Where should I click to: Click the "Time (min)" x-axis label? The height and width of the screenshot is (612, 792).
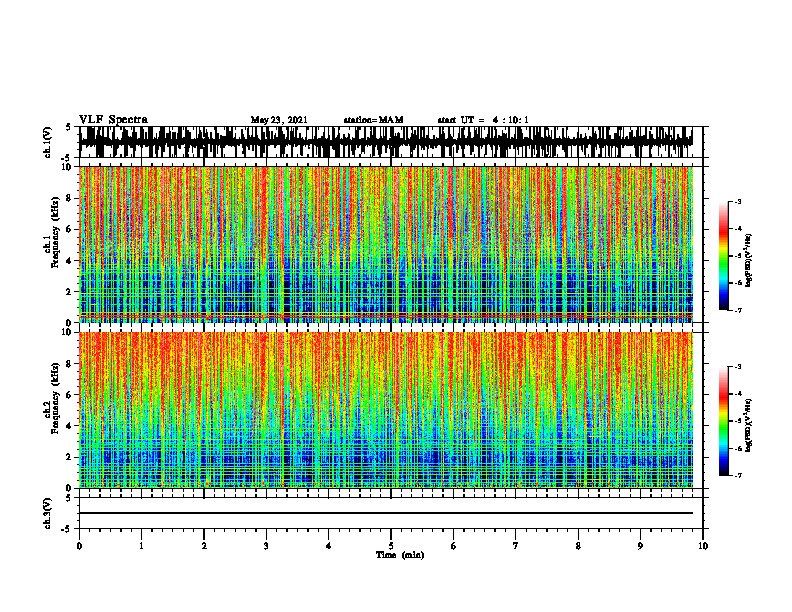400,555
